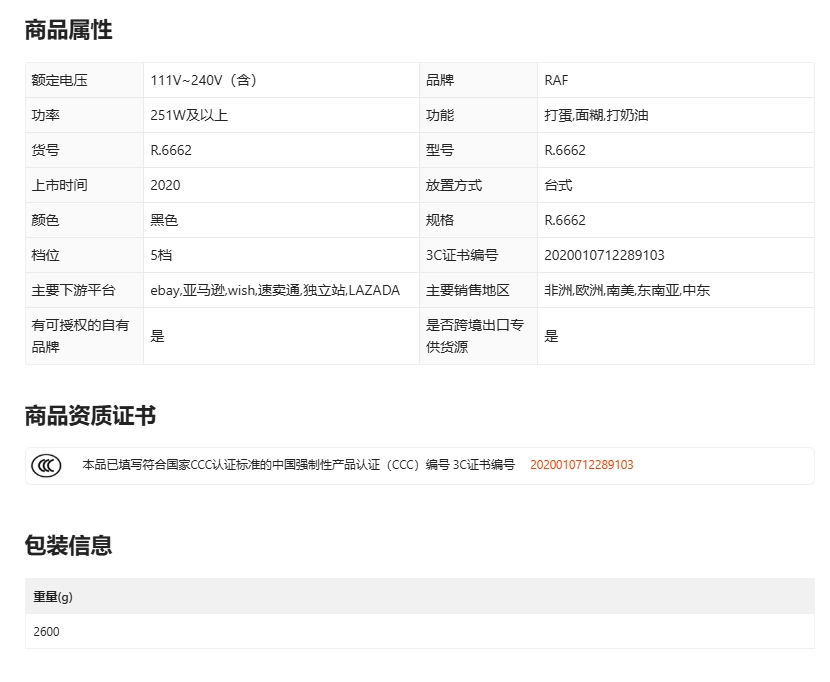Select the main sales regions value
Image resolution: width=830 pixels, height=682 pixels.
(x=627, y=290)
